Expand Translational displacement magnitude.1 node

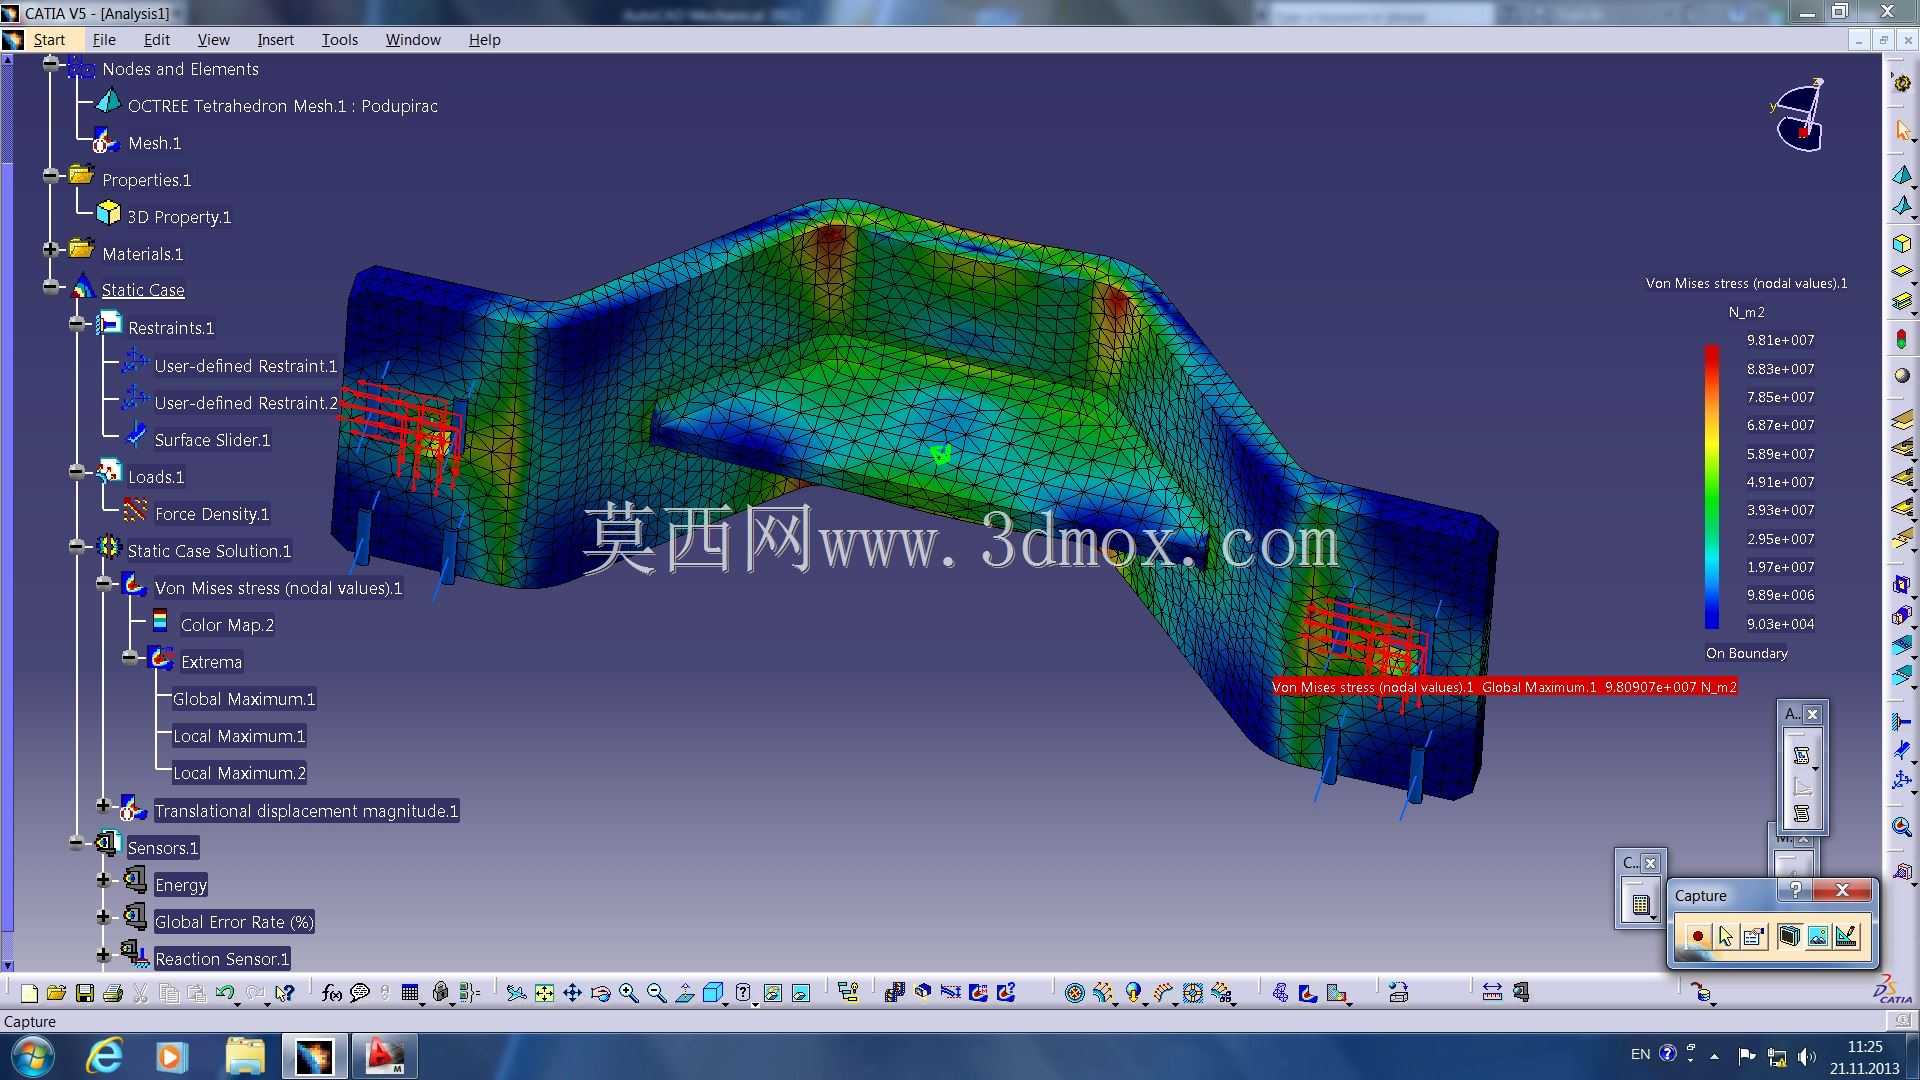[103, 805]
